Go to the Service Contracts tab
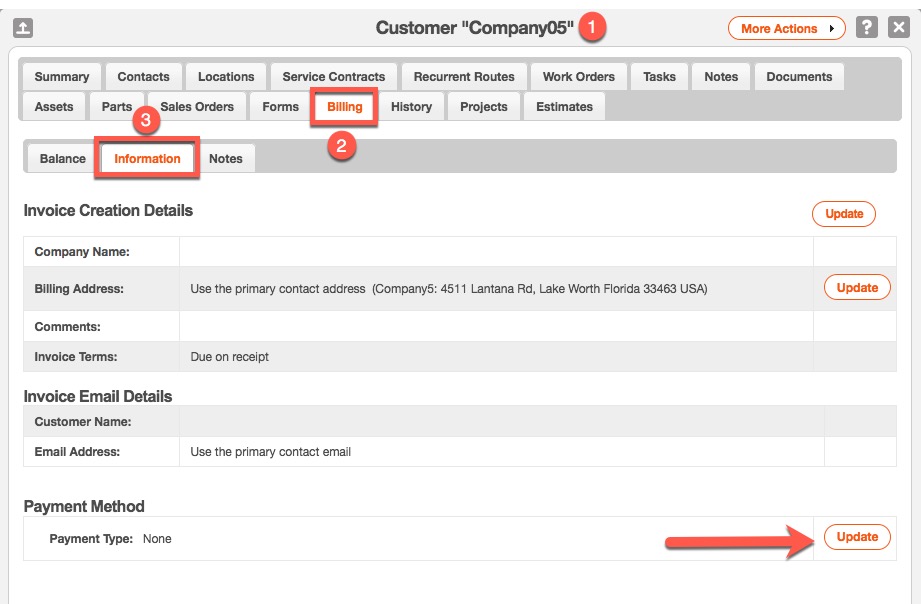Viewport: 921px width, 604px height. pyautogui.click(x=333, y=77)
